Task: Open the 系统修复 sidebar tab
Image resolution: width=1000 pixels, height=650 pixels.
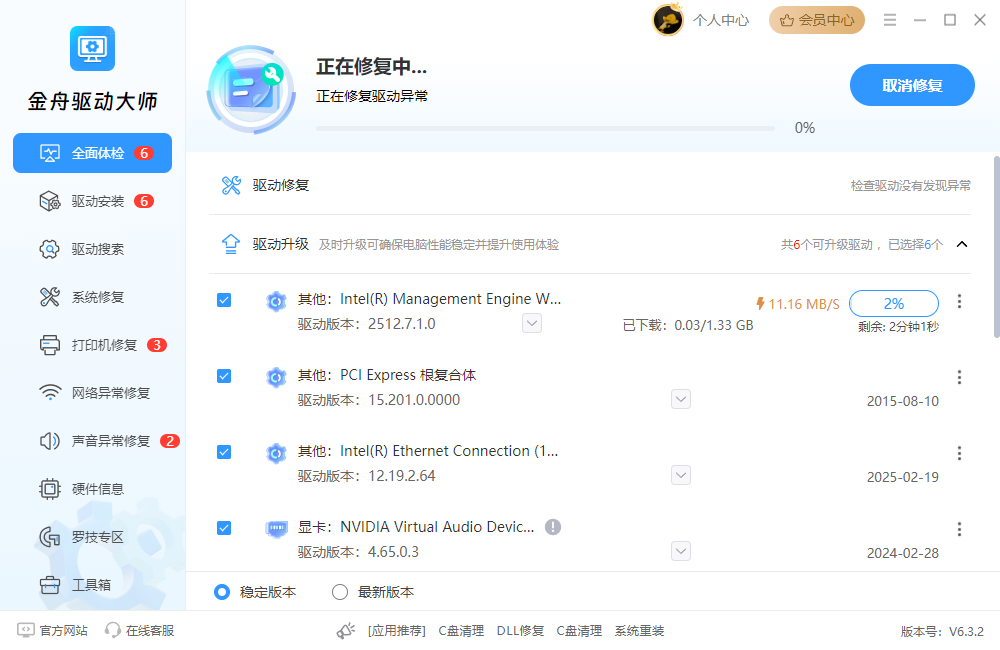Action: (x=92, y=297)
